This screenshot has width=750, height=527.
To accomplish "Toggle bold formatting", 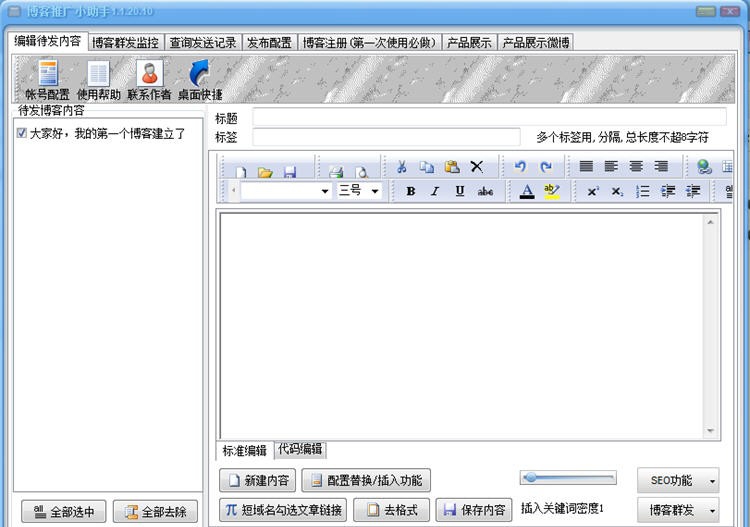I will pyautogui.click(x=410, y=191).
